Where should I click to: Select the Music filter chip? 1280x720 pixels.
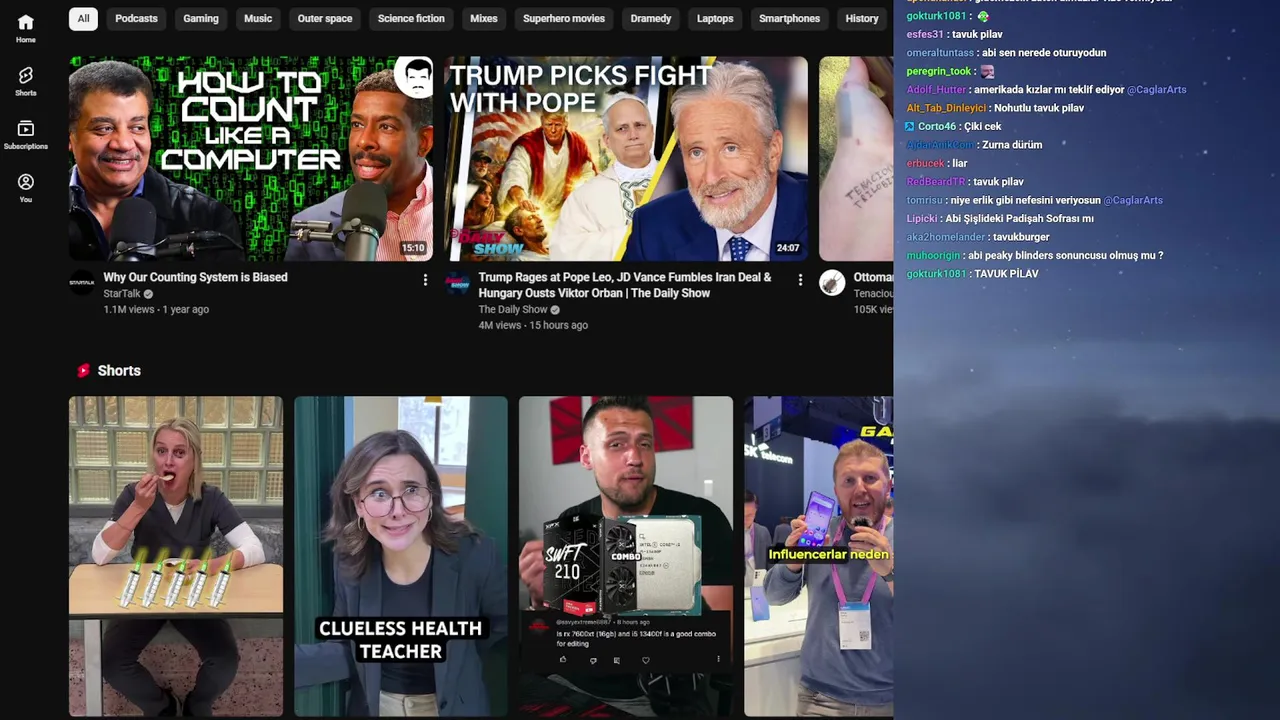tap(258, 18)
